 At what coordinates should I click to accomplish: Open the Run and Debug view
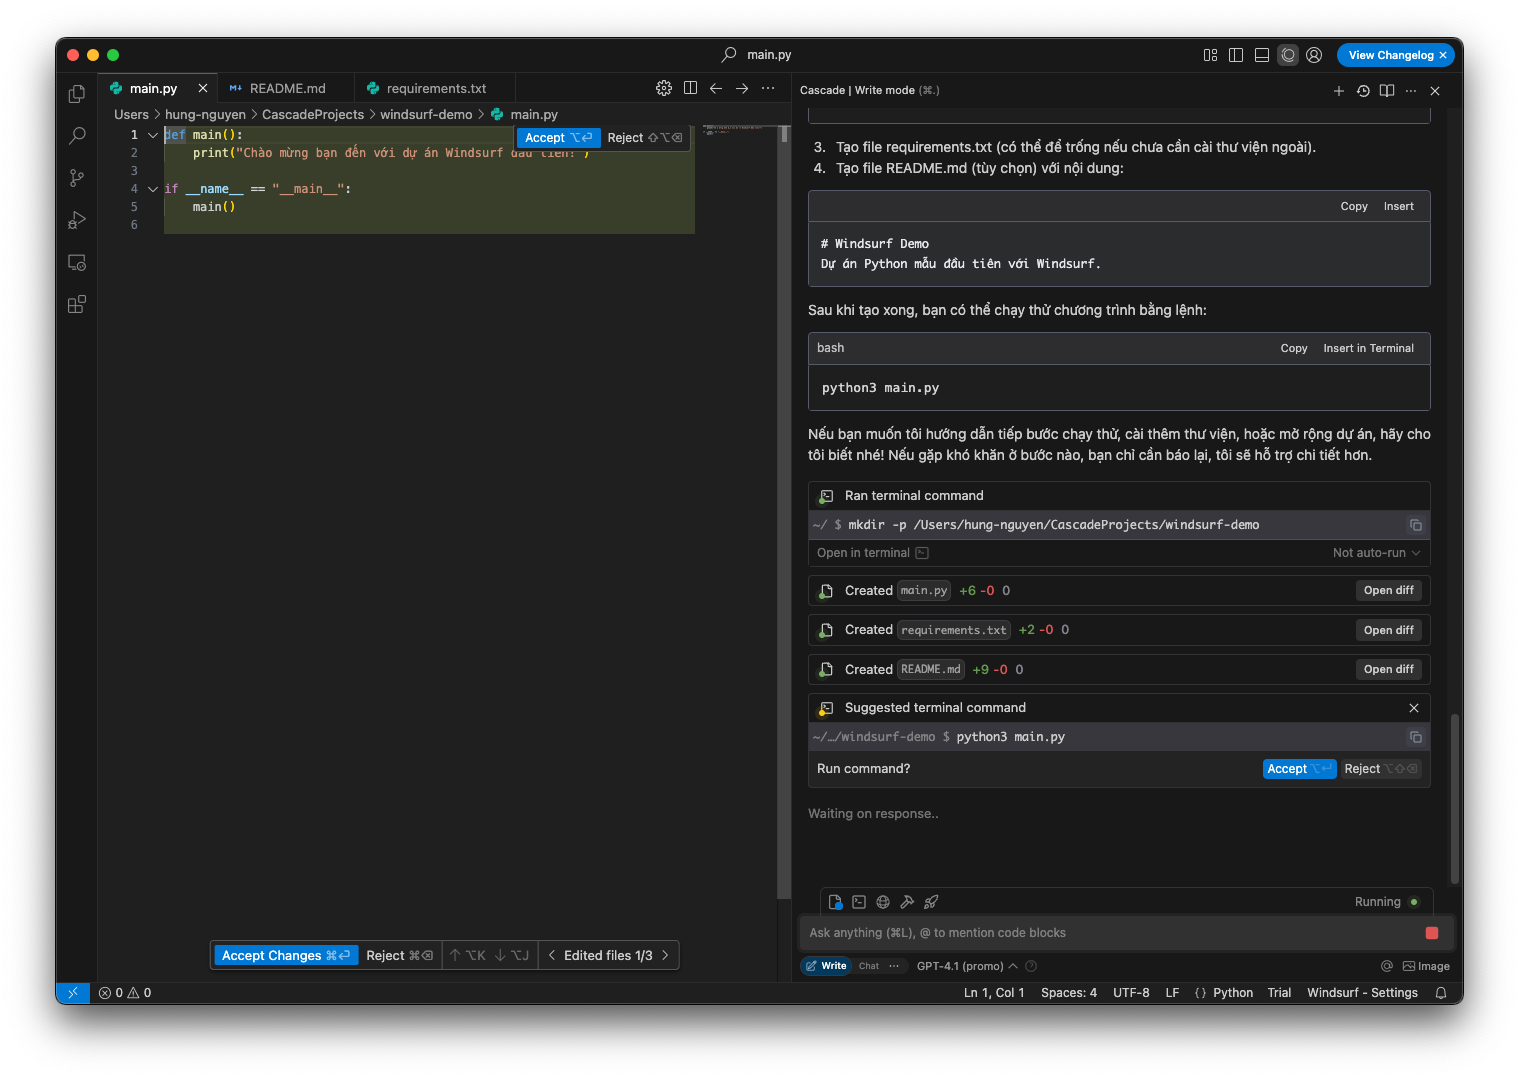tap(77, 220)
